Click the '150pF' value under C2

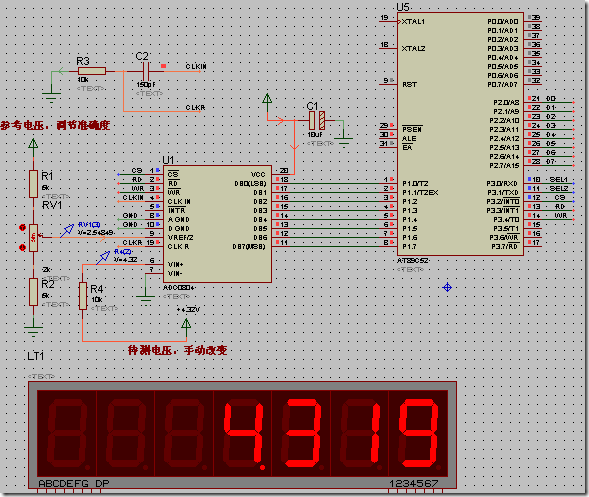click(x=146, y=85)
